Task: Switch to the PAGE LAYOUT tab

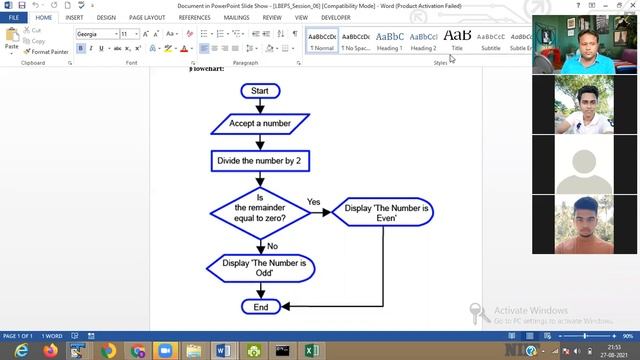Action: pyautogui.click(x=147, y=18)
